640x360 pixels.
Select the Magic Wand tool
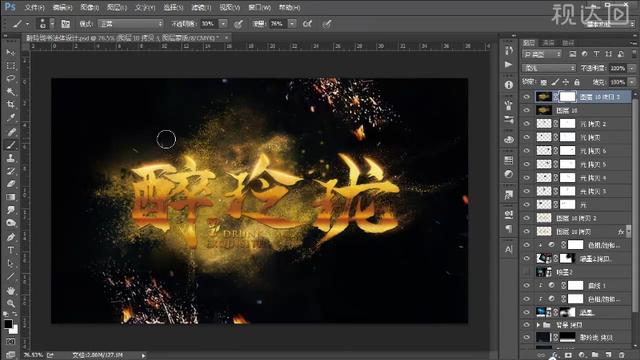coord(11,91)
